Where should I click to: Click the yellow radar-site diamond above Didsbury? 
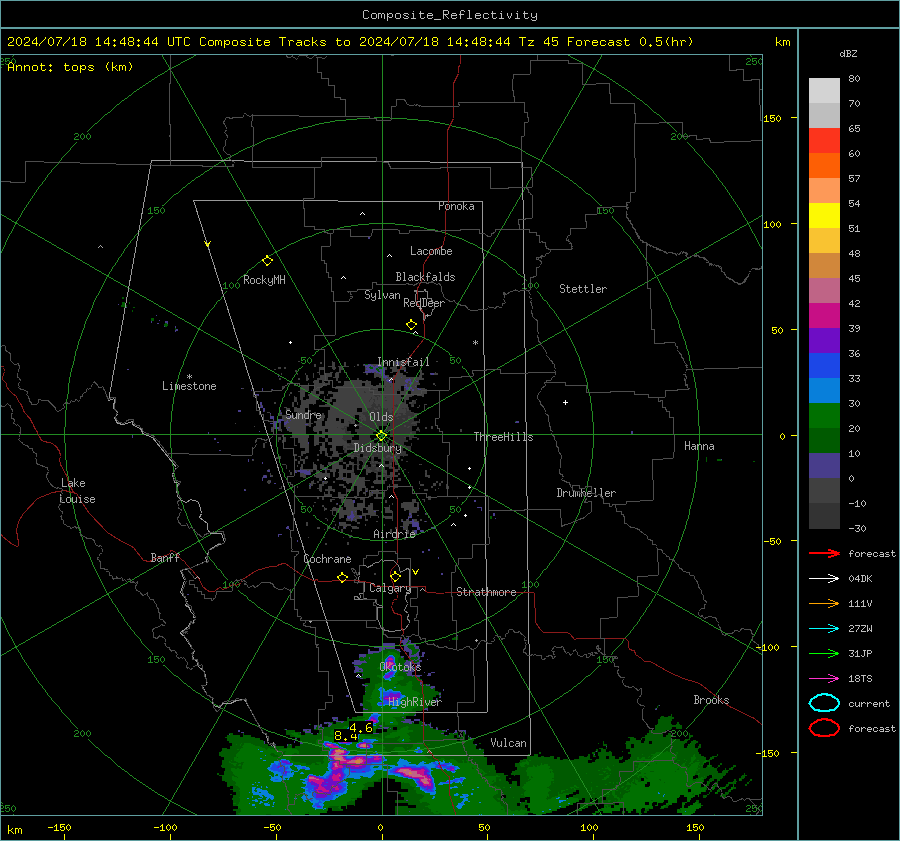(381, 436)
